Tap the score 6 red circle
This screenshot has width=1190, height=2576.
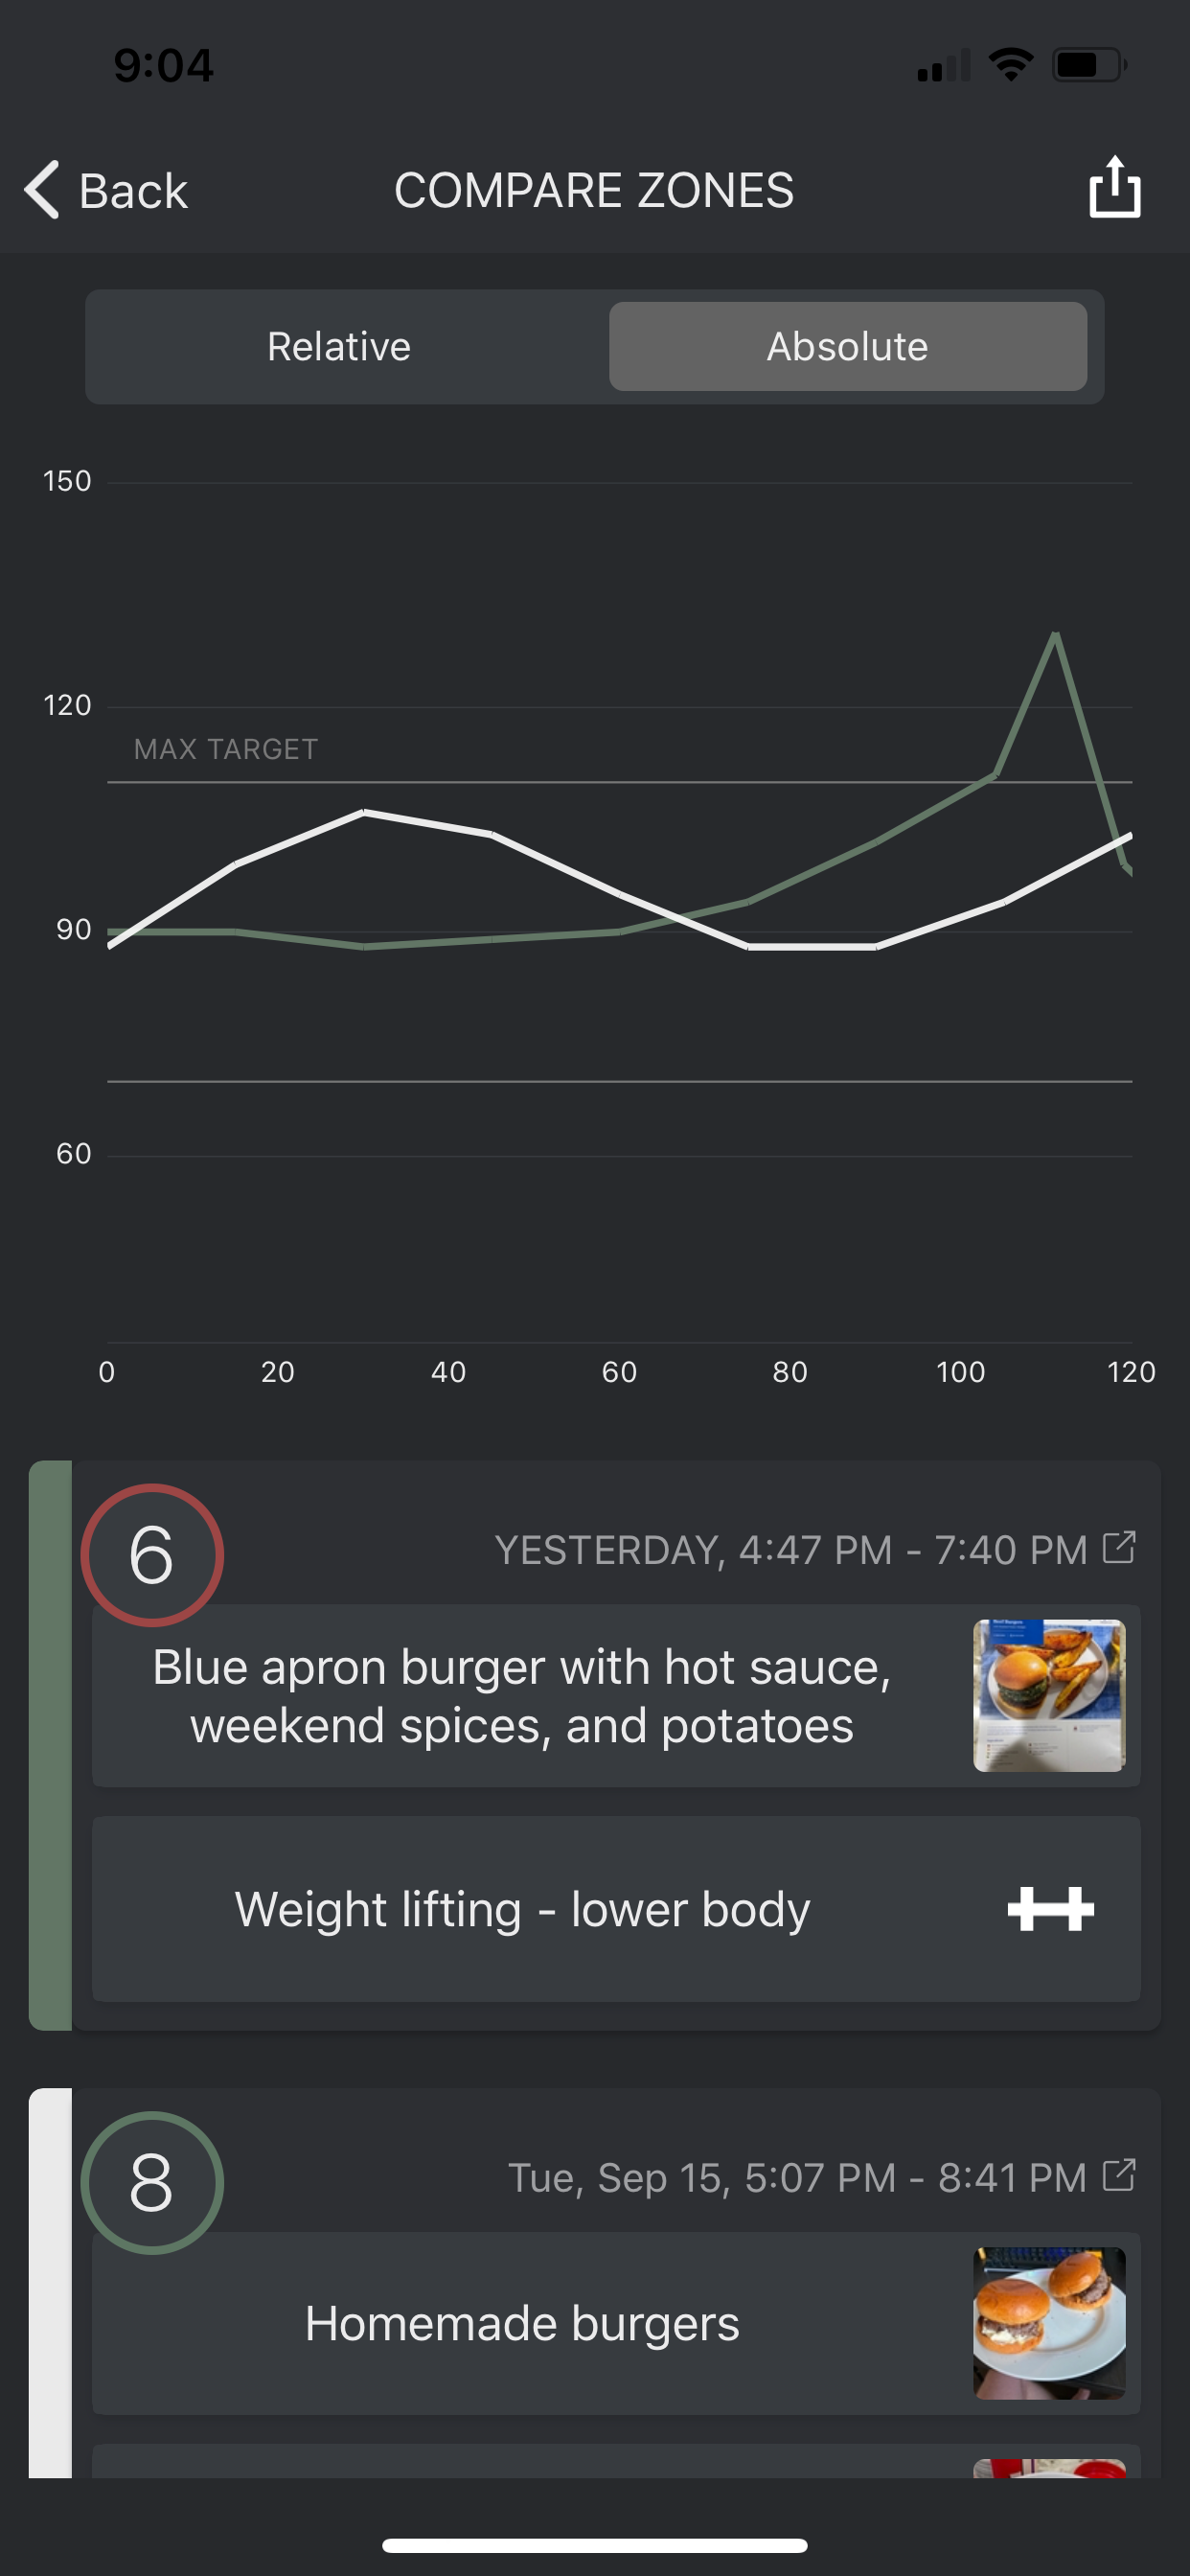(x=152, y=1555)
